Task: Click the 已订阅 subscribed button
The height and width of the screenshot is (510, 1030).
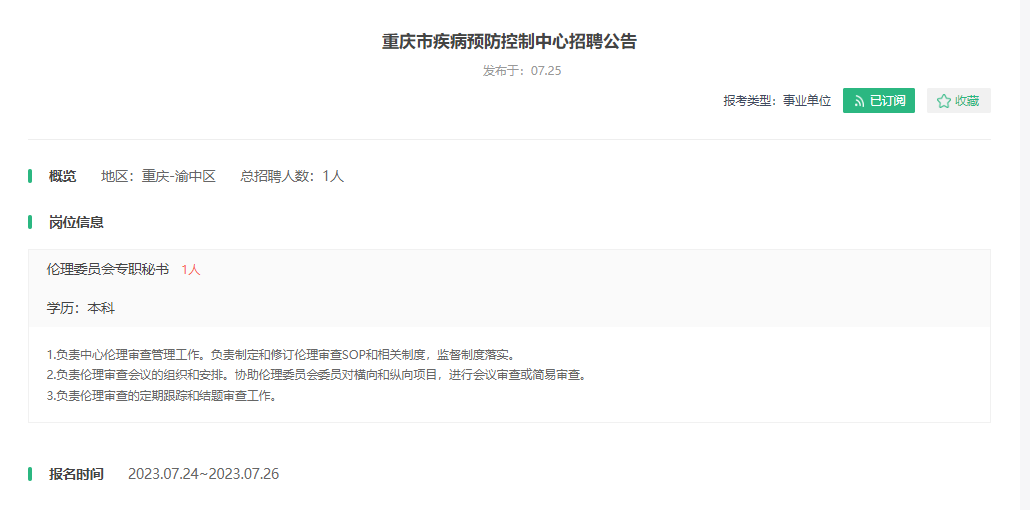Action: (878, 101)
